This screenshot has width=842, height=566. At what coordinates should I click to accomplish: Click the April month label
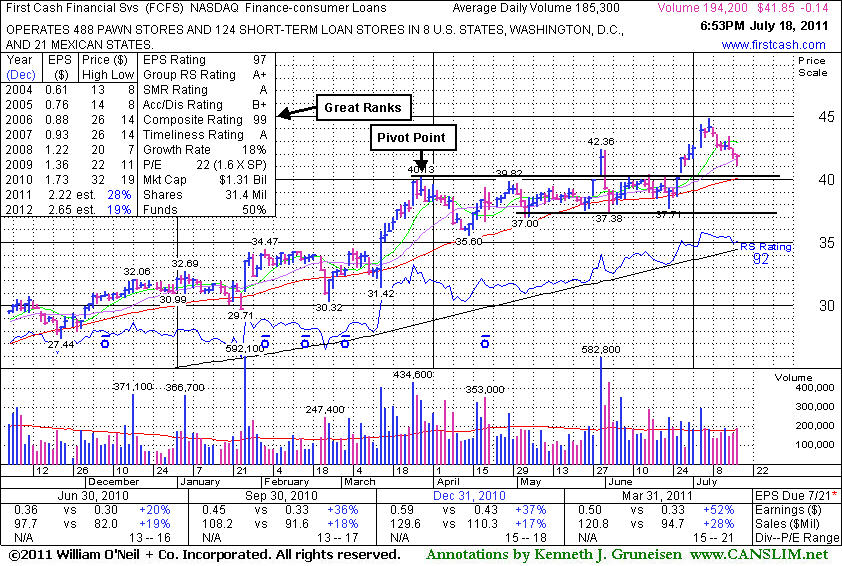pyautogui.click(x=448, y=482)
